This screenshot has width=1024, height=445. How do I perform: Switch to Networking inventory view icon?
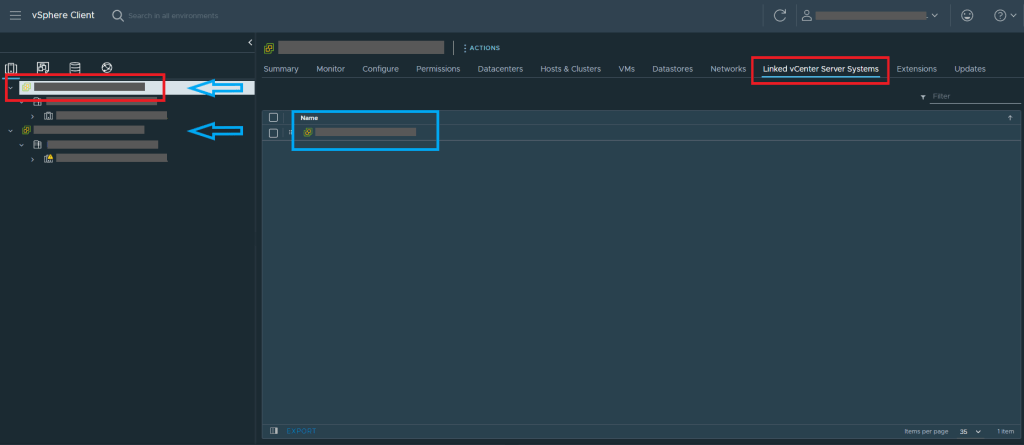(107, 68)
